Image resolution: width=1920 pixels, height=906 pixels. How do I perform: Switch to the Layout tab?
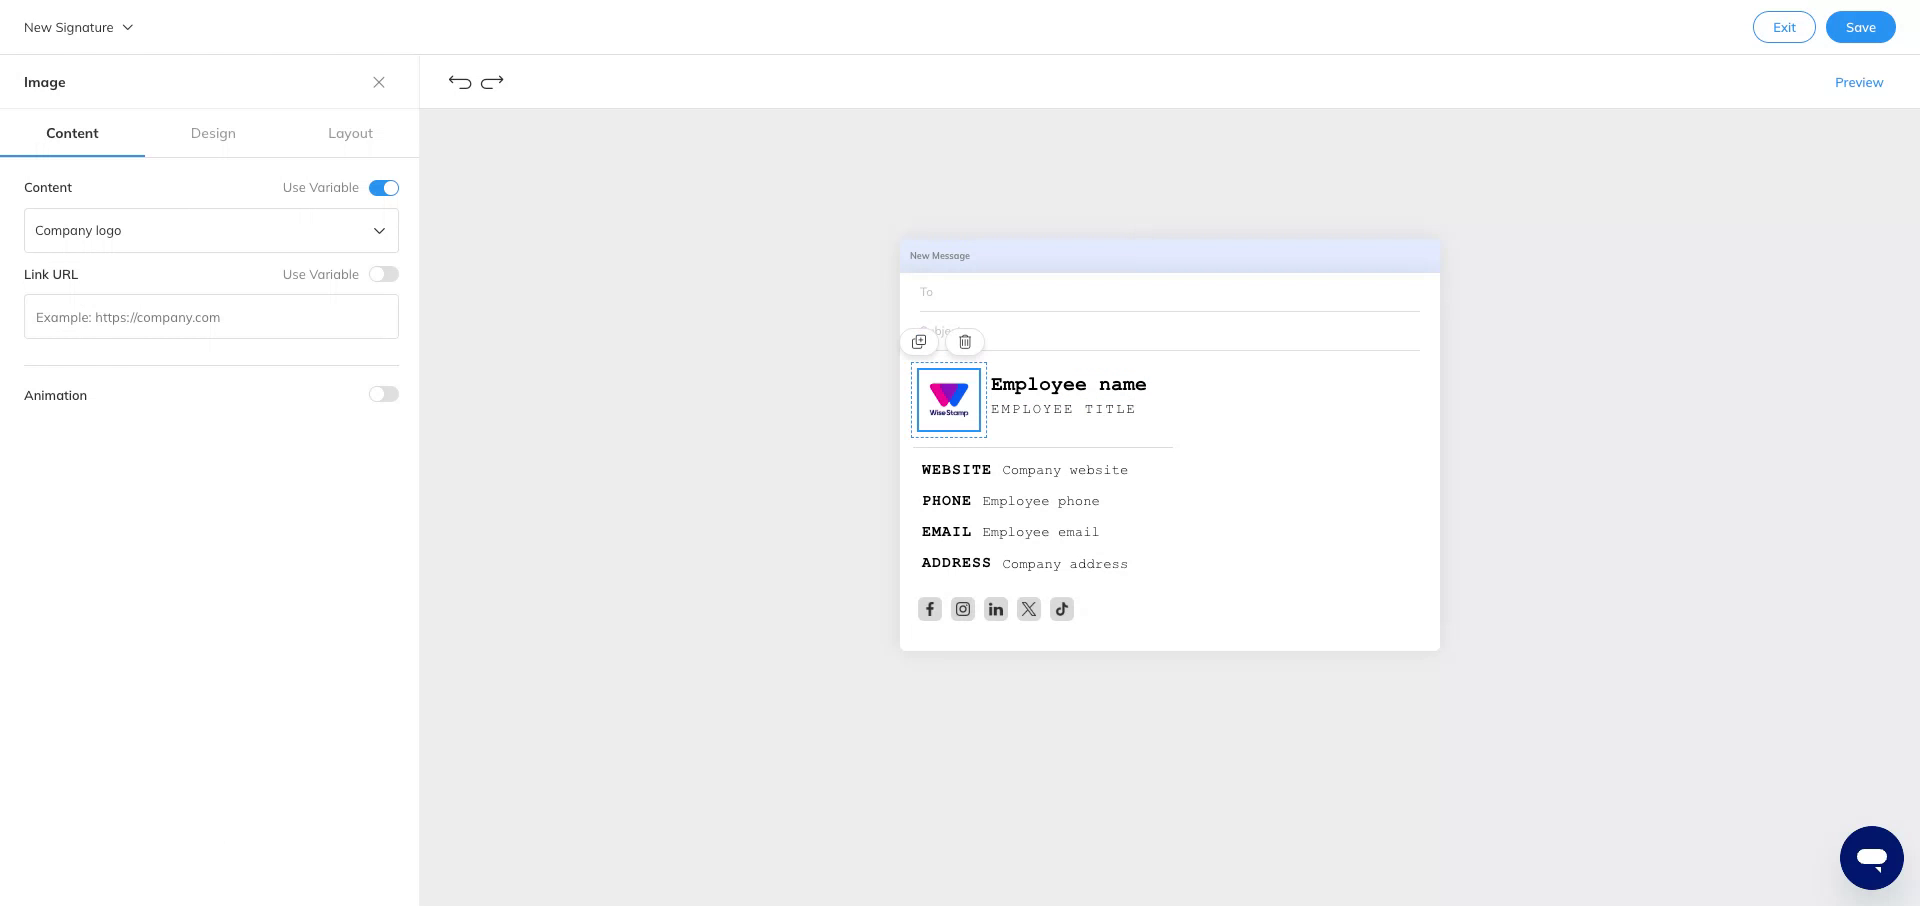click(x=350, y=133)
